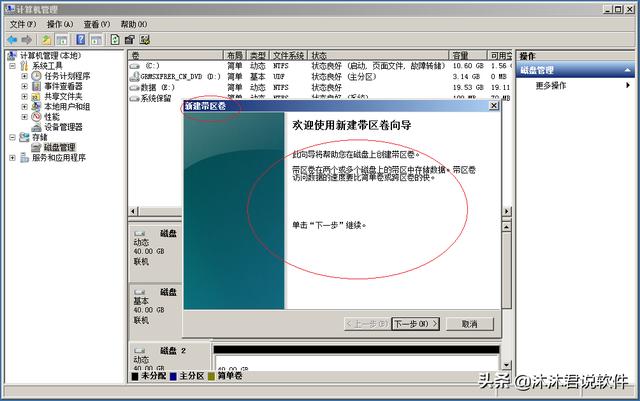Click the 磁盘 2 disk label
640x401 pixels.
[x=173, y=351]
